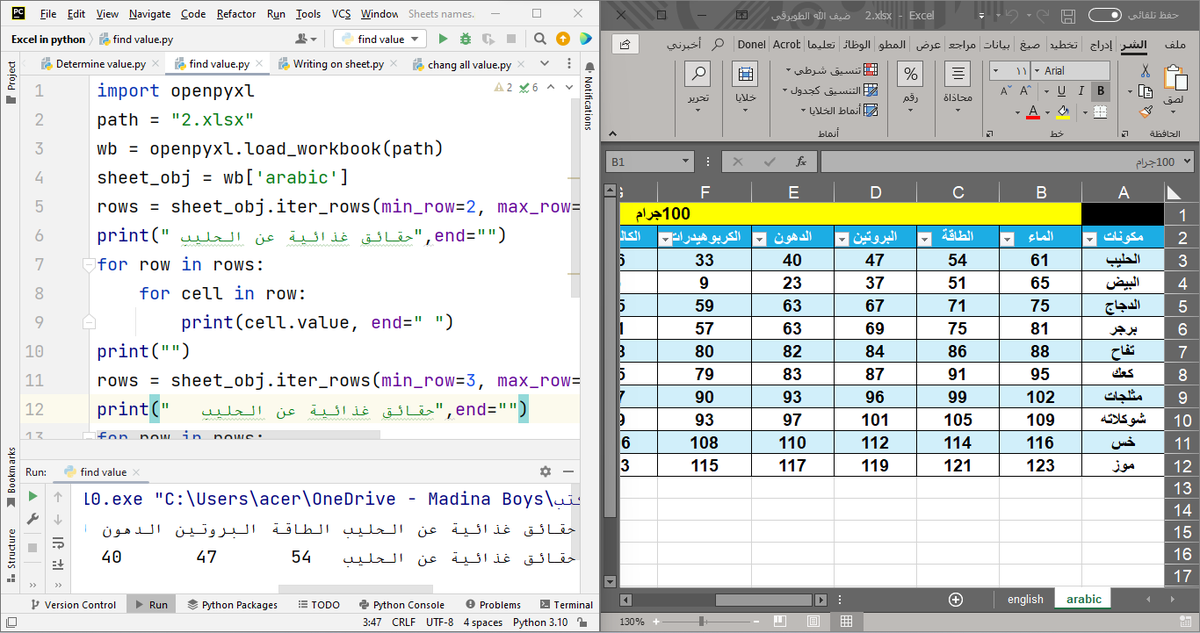Viewport: 1200px width, 633px height.
Task: Click Insert Function fx button in formula bar
Action: tap(801, 161)
